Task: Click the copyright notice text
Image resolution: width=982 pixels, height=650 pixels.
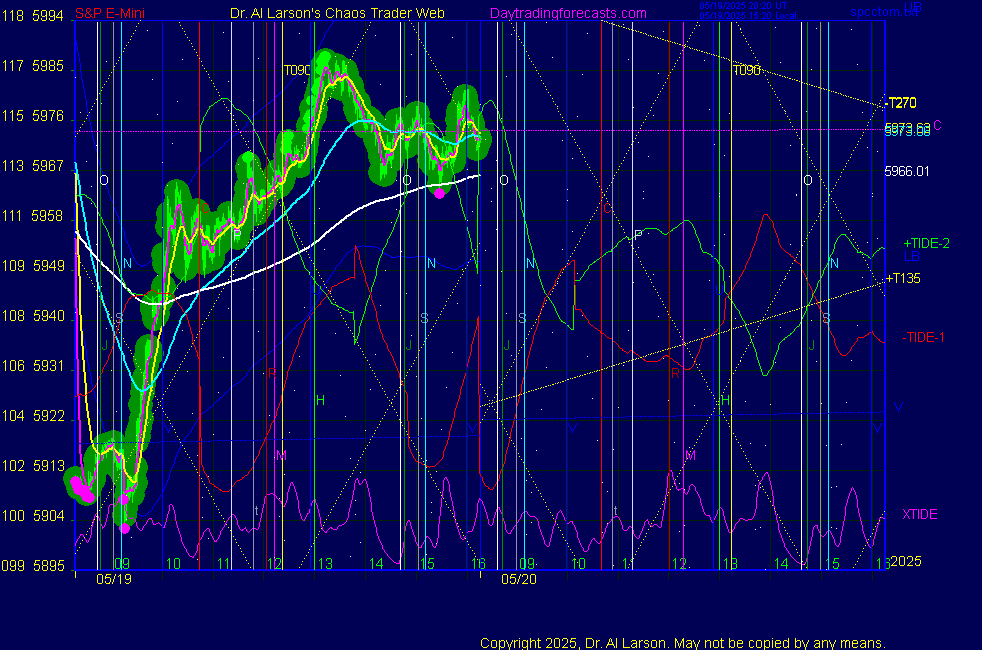Action: tap(683, 643)
